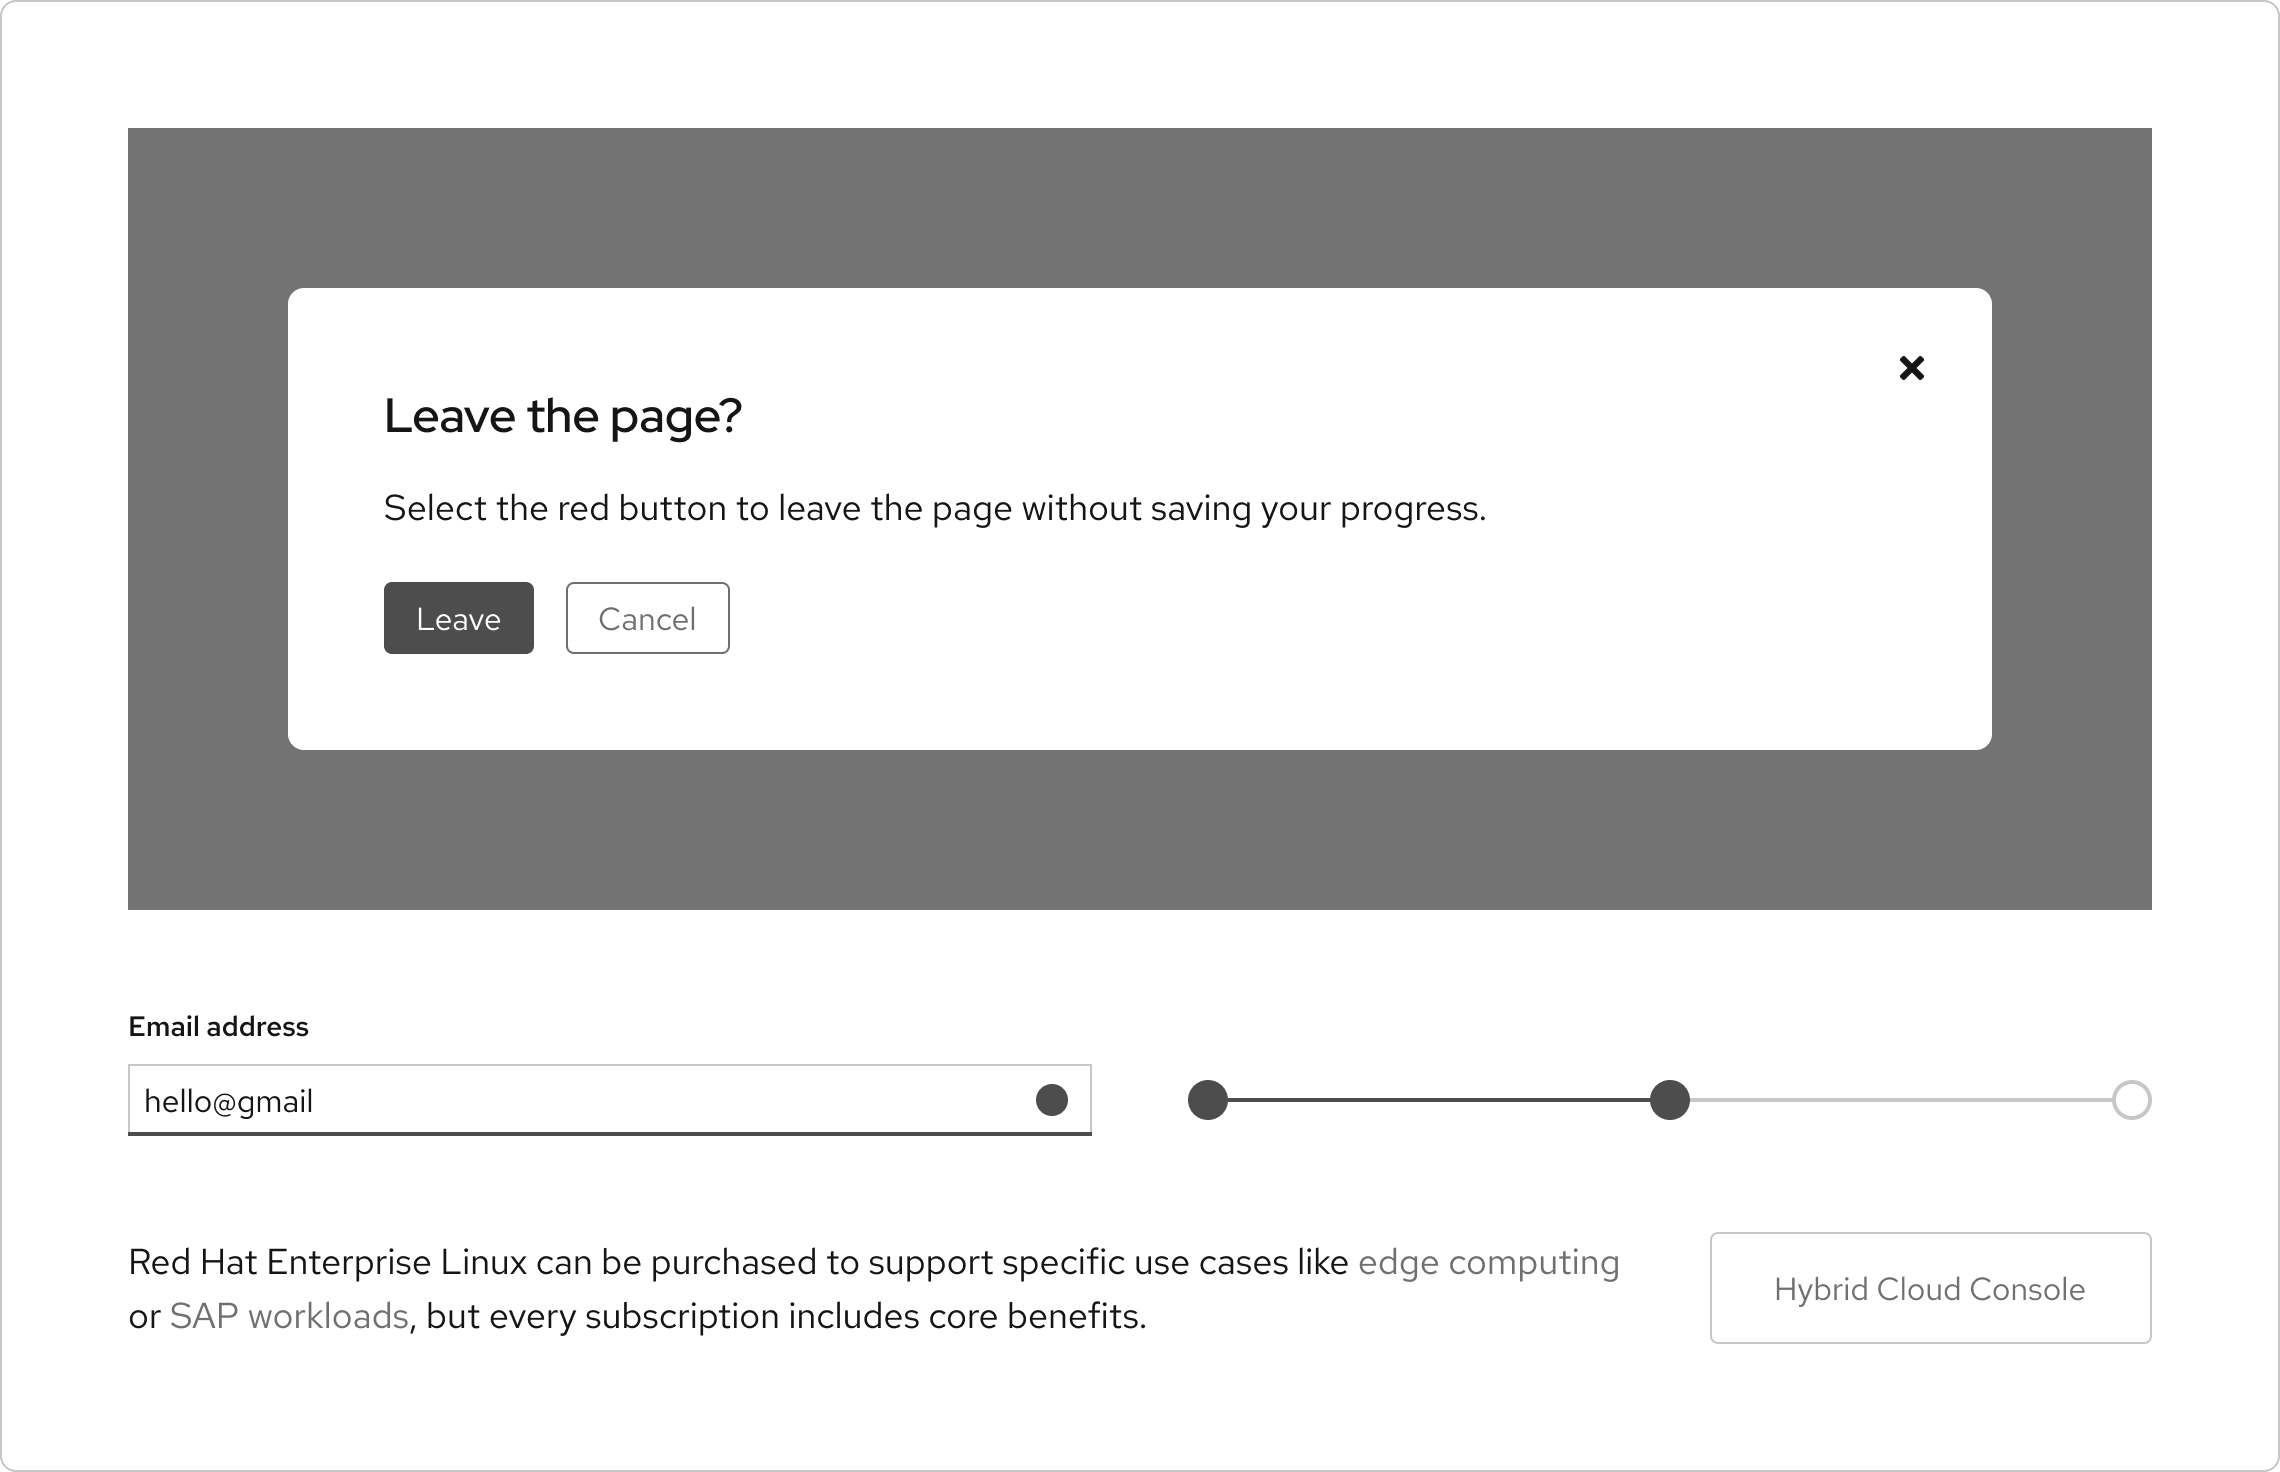Click the Hybrid Cloud Console button
Image resolution: width=2280 pixels, height=1472 pixels.
pos(1929,1289)
